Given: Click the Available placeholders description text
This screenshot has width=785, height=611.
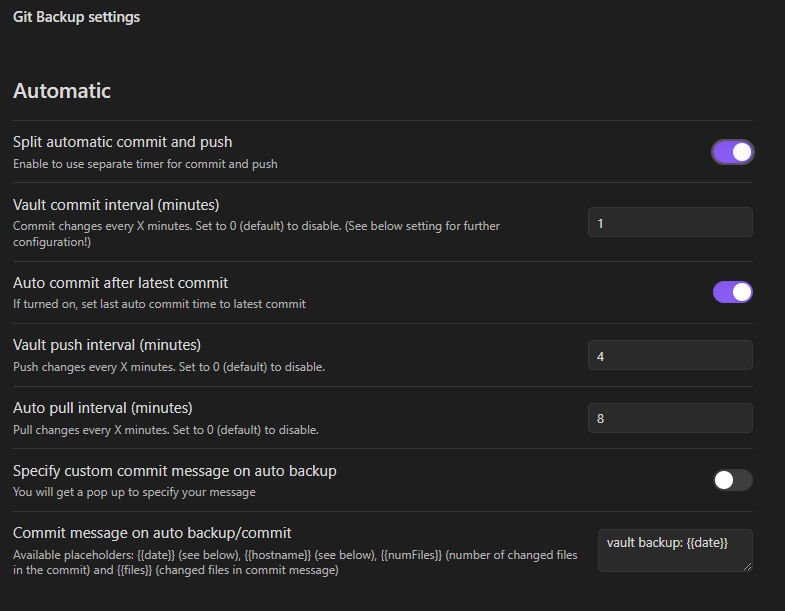Looking at the screenshot, I should (x=295, y=562).
